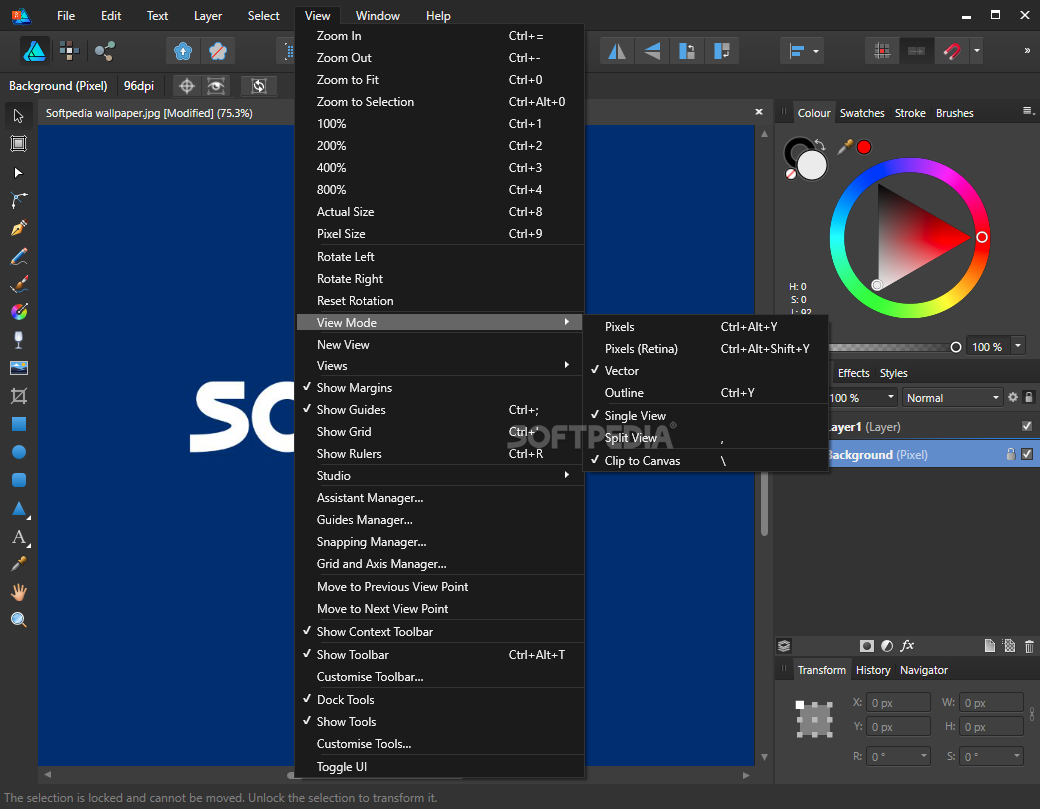Open Snapping Manager...
This screenshot has height=809, width=1040.
440,542
